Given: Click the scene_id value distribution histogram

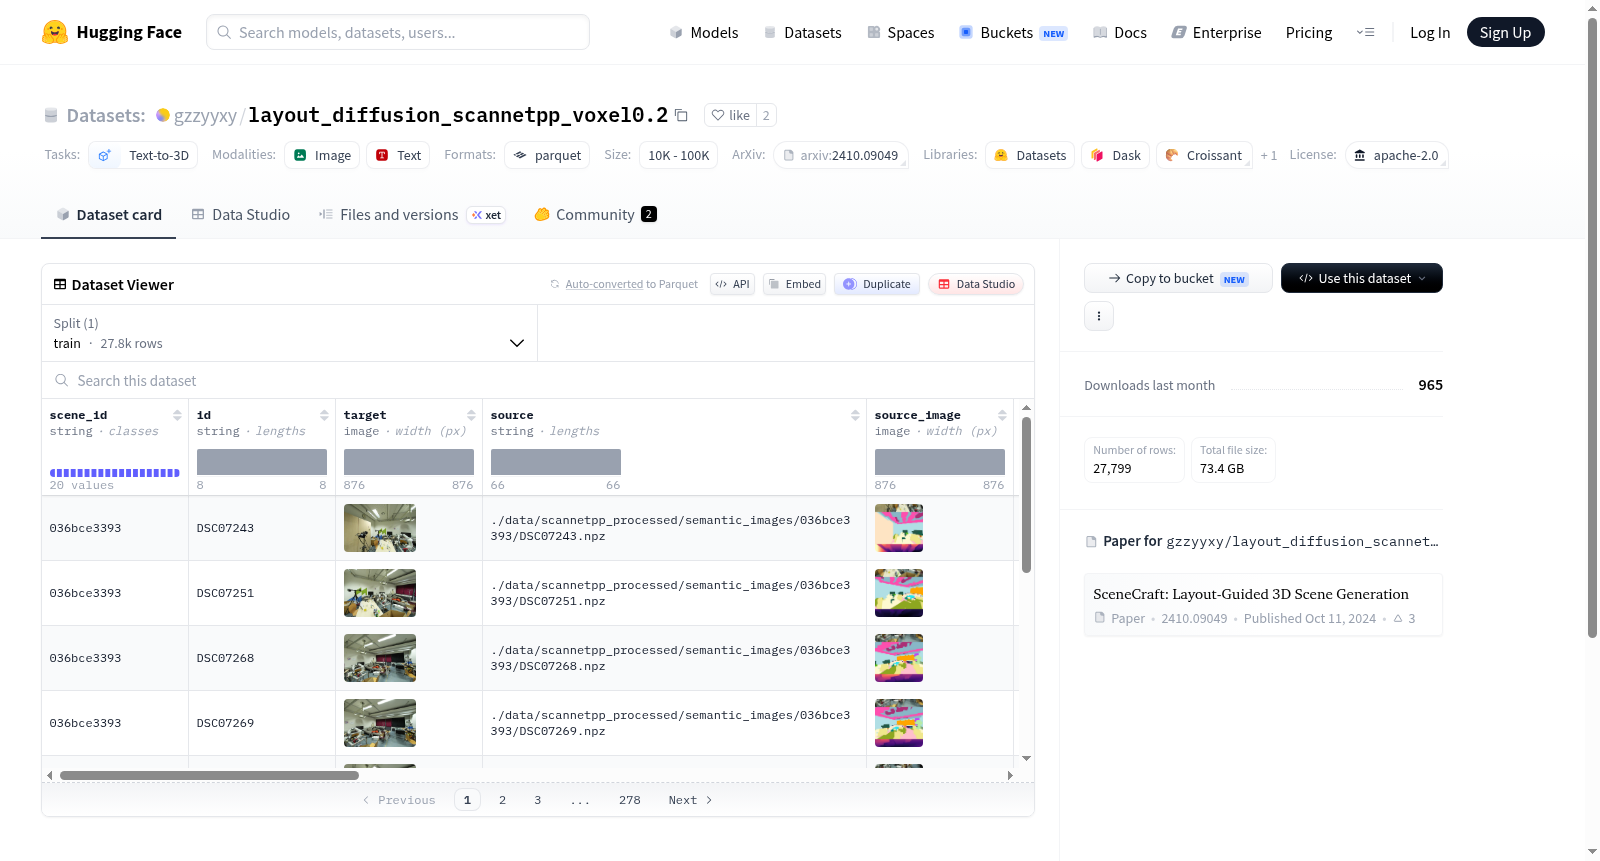Looking at the screenshot, I should click(x=115, y=473).
